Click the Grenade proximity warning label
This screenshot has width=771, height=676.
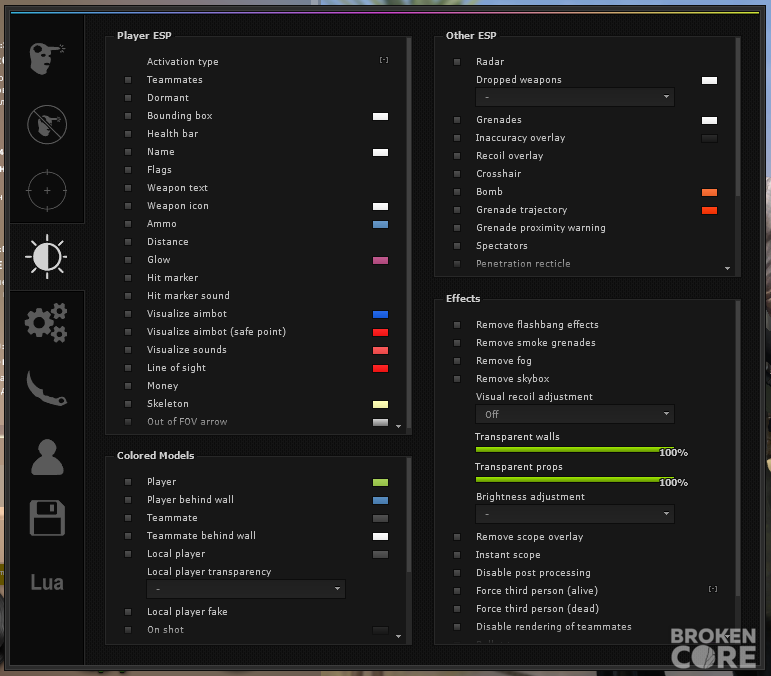click(541, 228)
